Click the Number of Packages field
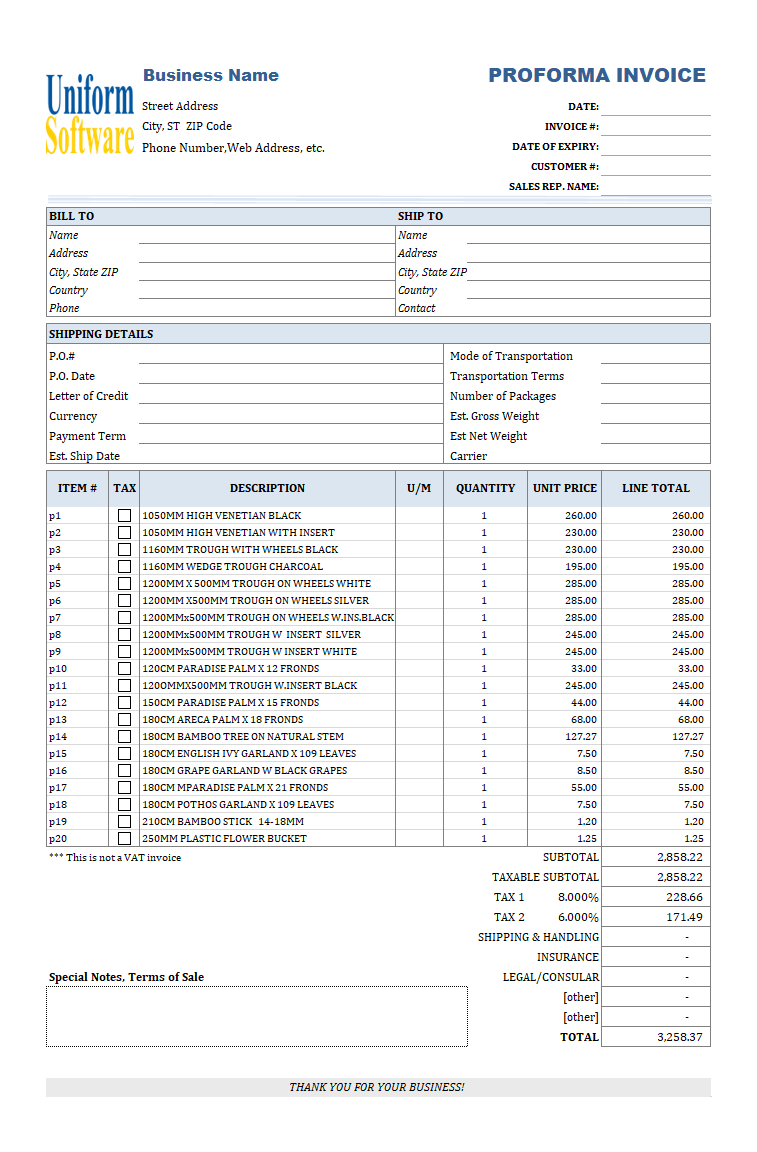 (x=656, y=396)
